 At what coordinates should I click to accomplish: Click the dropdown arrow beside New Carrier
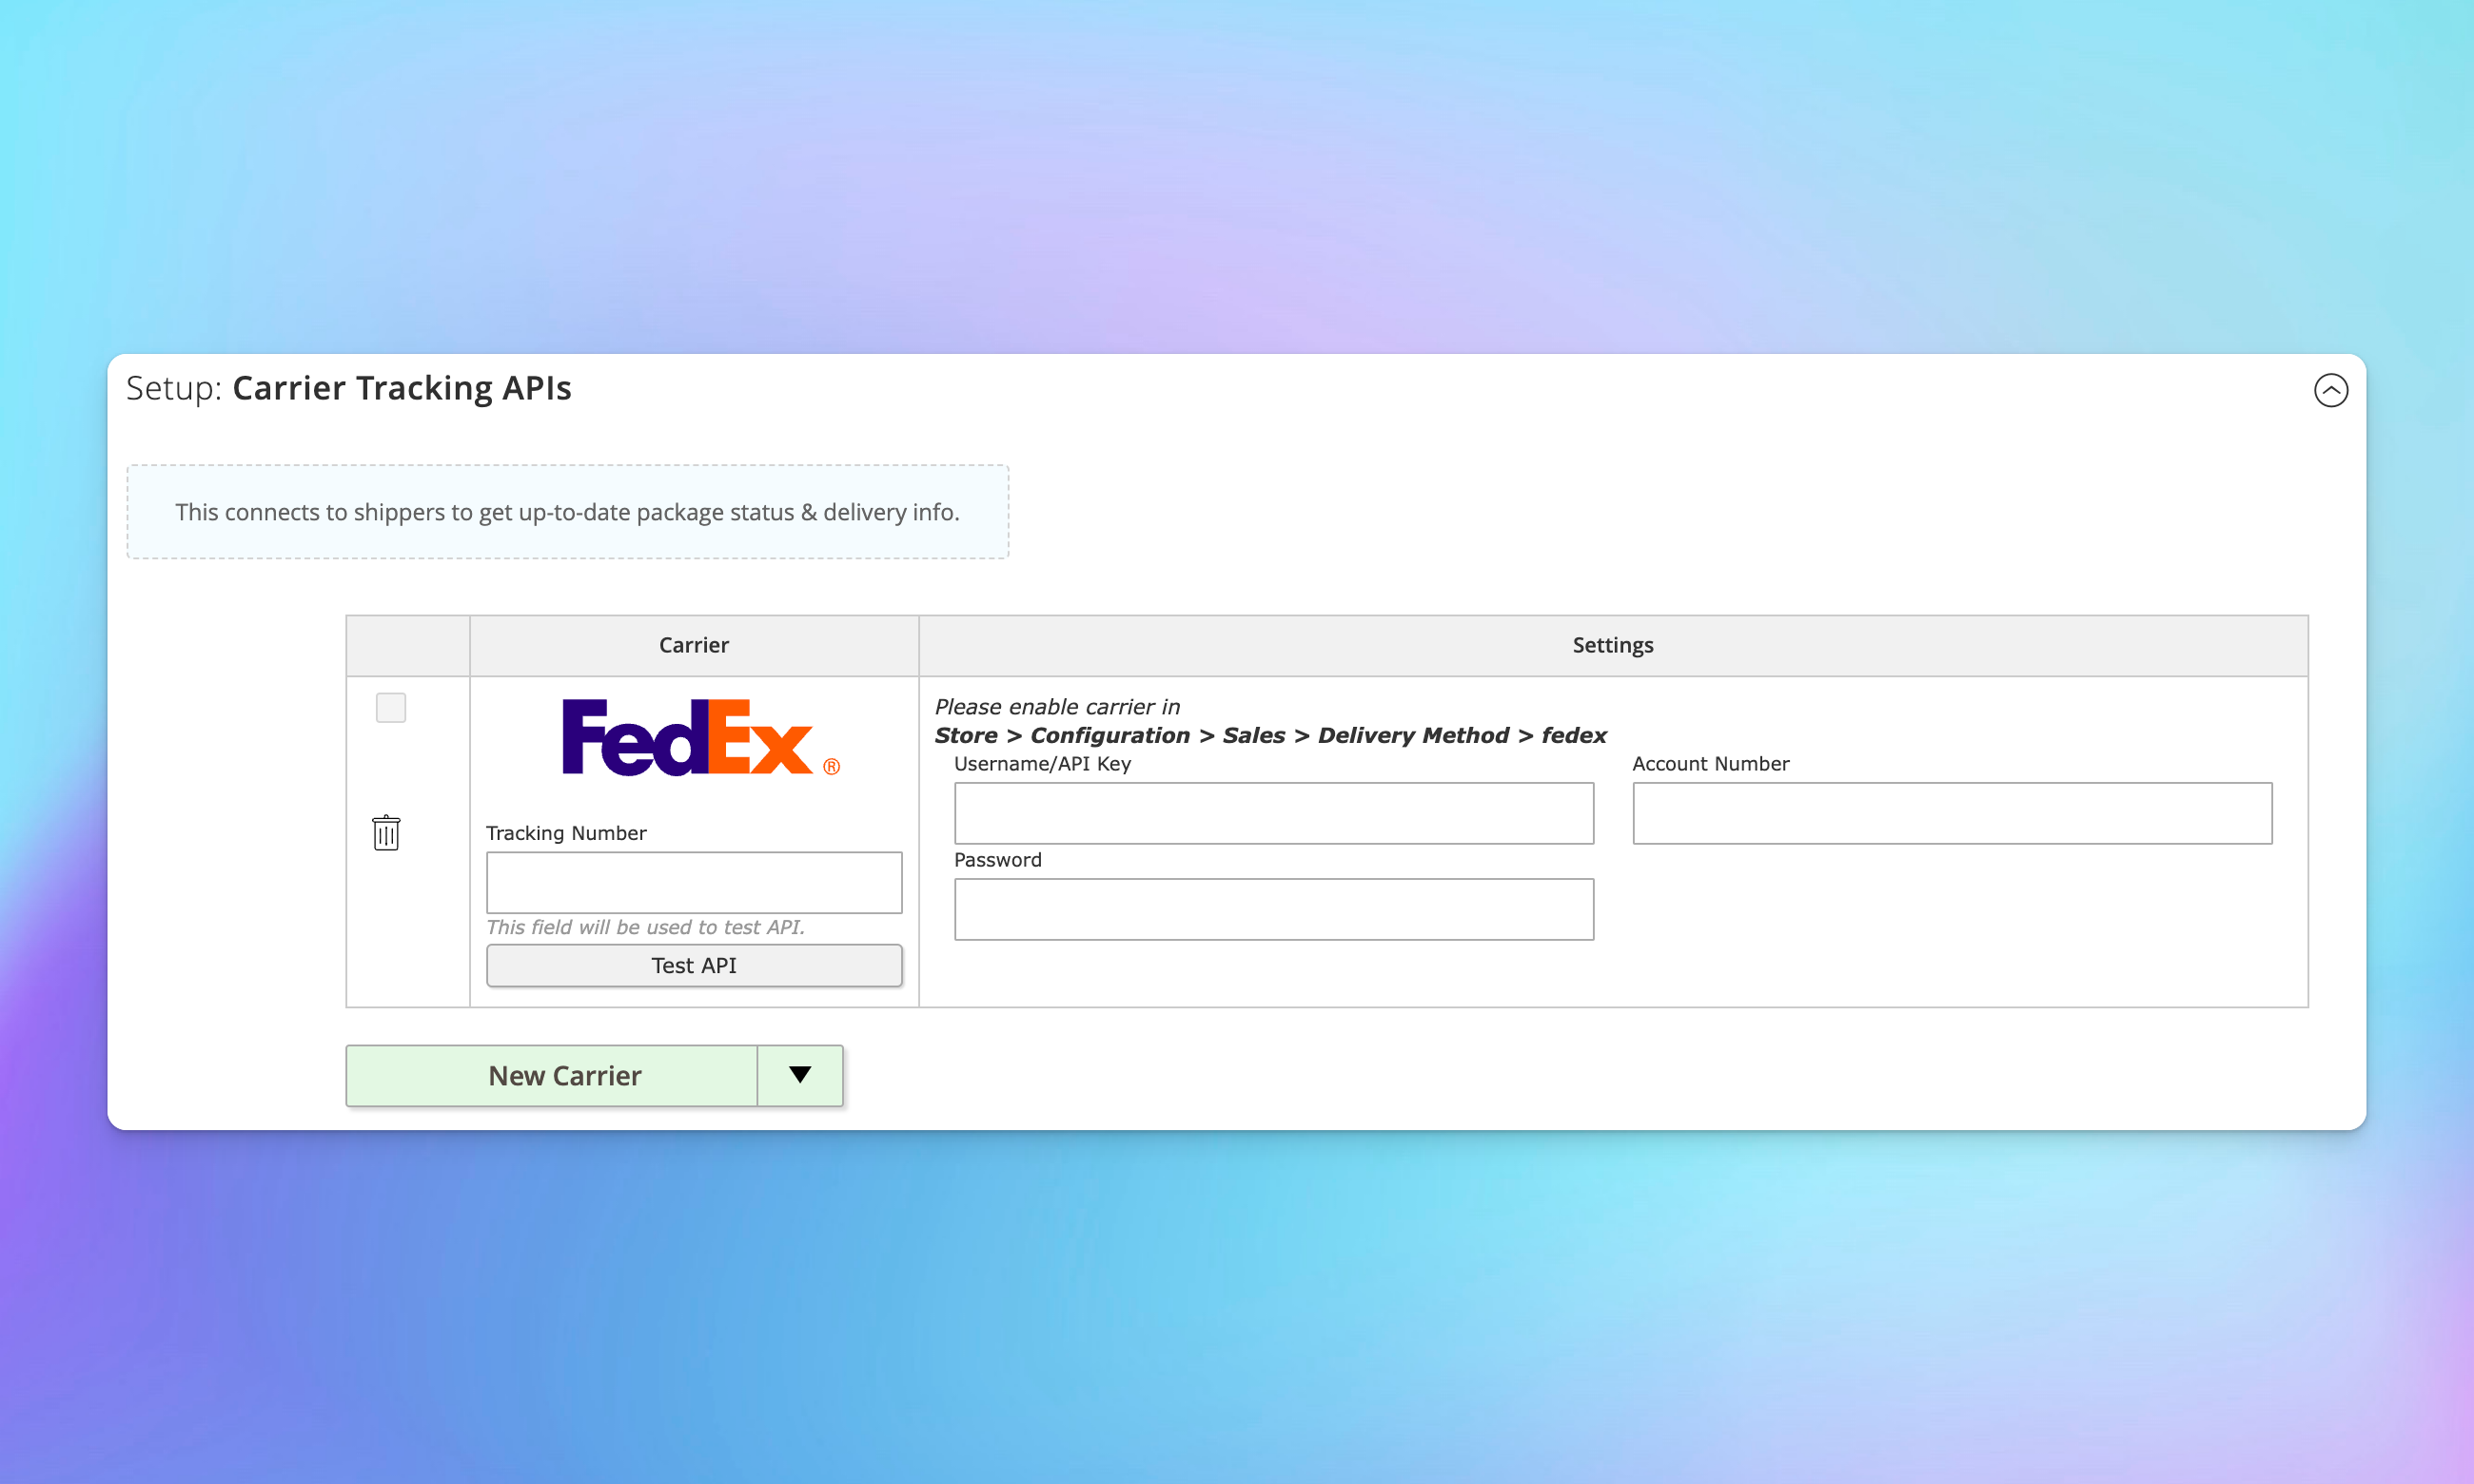tap(798, 1074)
